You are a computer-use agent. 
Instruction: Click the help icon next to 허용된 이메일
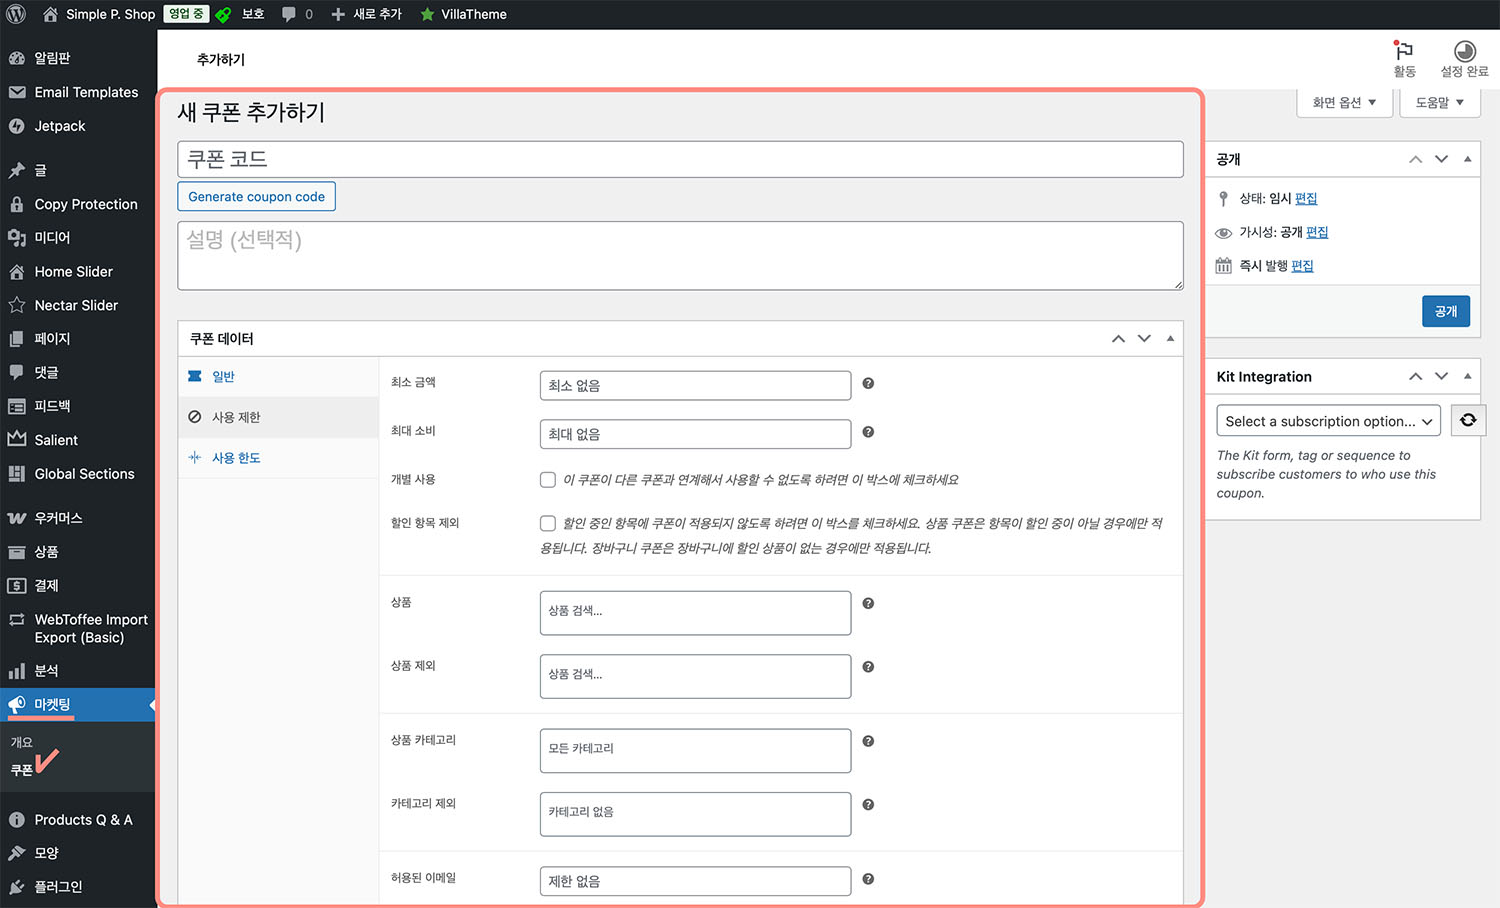(x=868, y=879)
